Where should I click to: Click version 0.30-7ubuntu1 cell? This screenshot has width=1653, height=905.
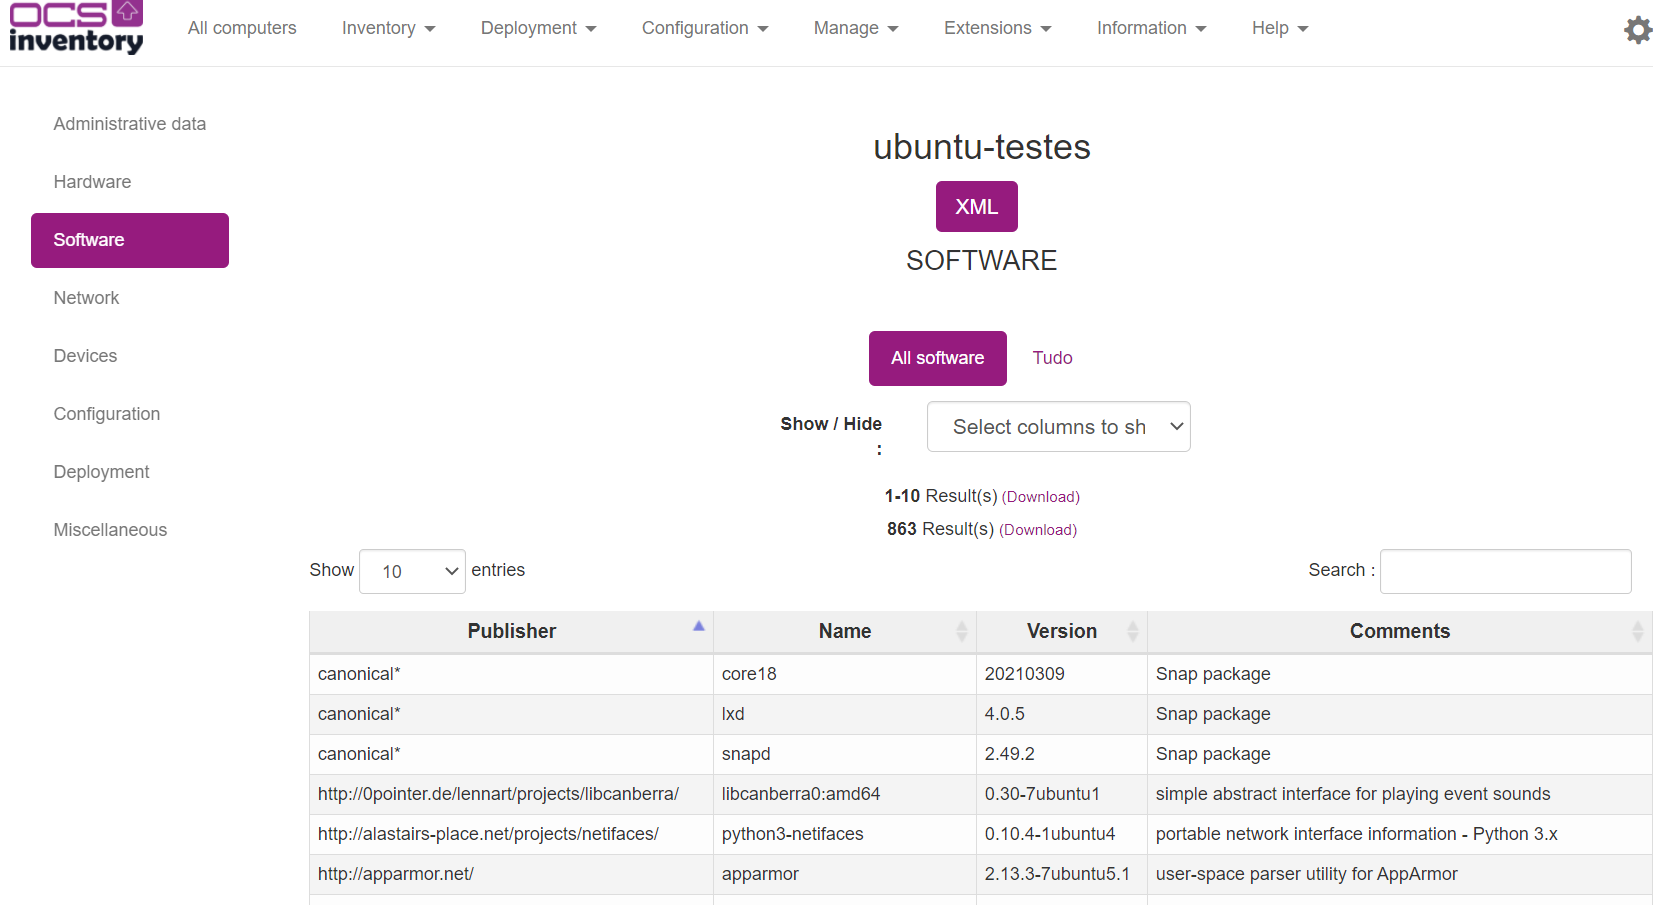1062,794
